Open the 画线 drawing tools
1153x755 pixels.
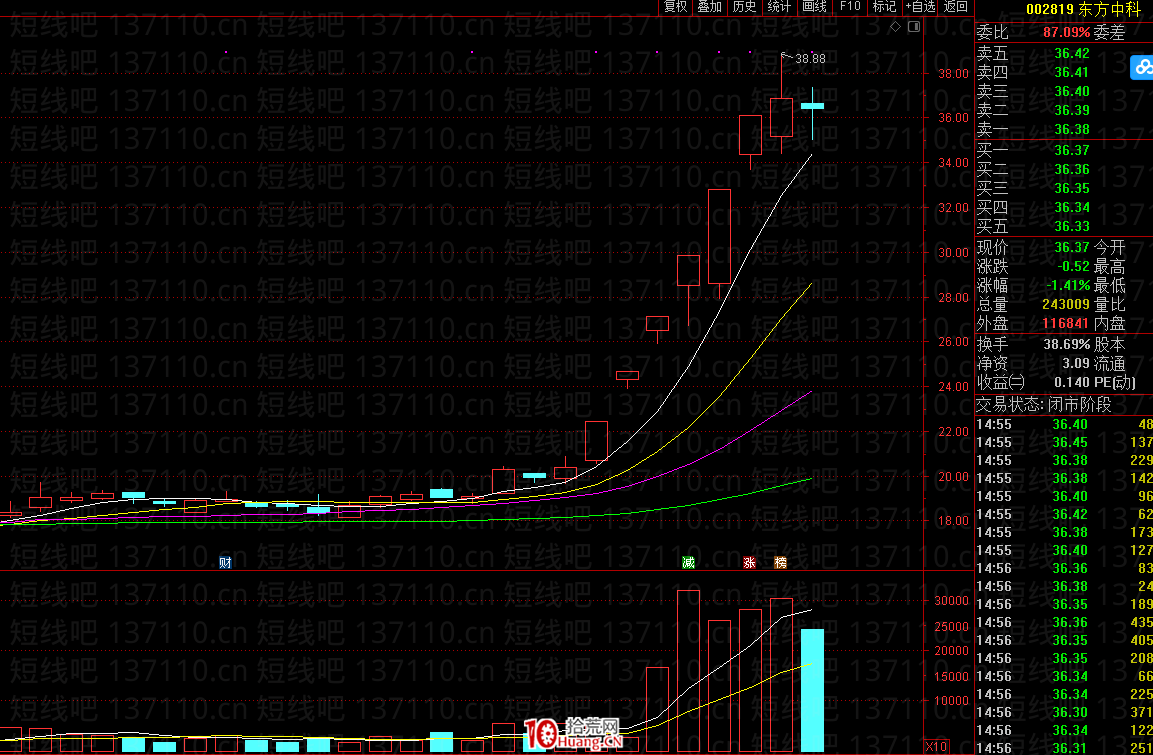coord(814,7)
